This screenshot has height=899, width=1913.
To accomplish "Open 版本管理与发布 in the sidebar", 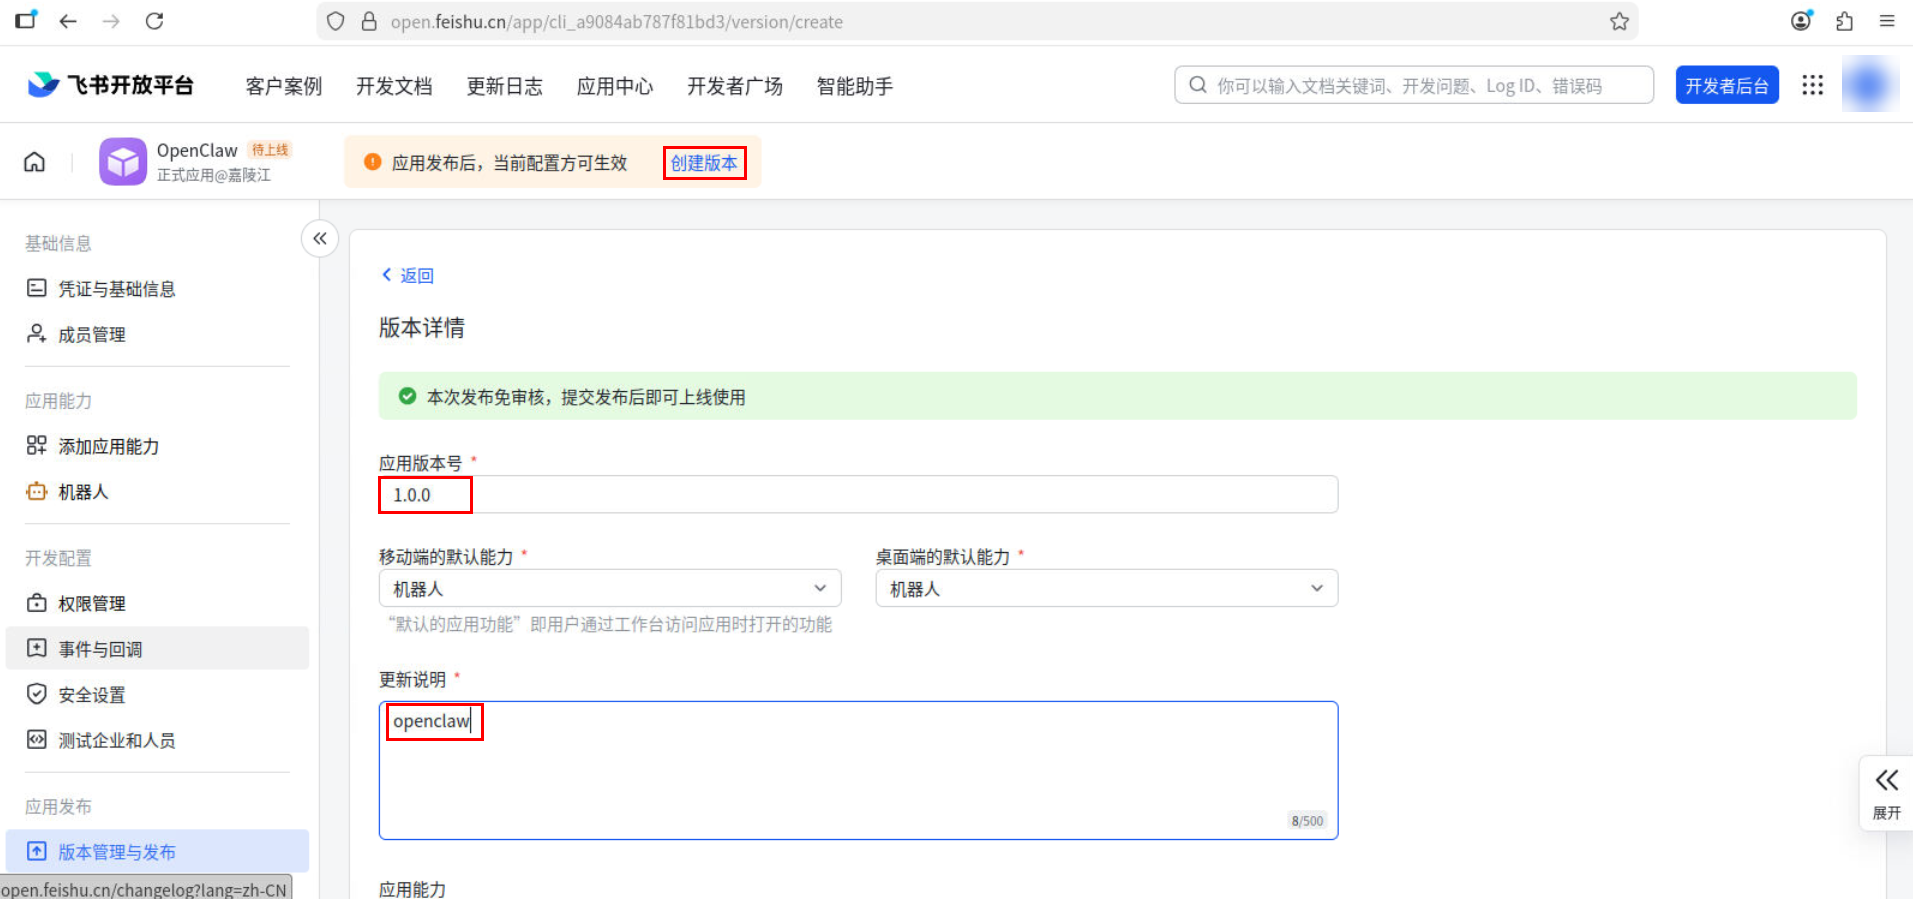I will [x=157, y=852].
